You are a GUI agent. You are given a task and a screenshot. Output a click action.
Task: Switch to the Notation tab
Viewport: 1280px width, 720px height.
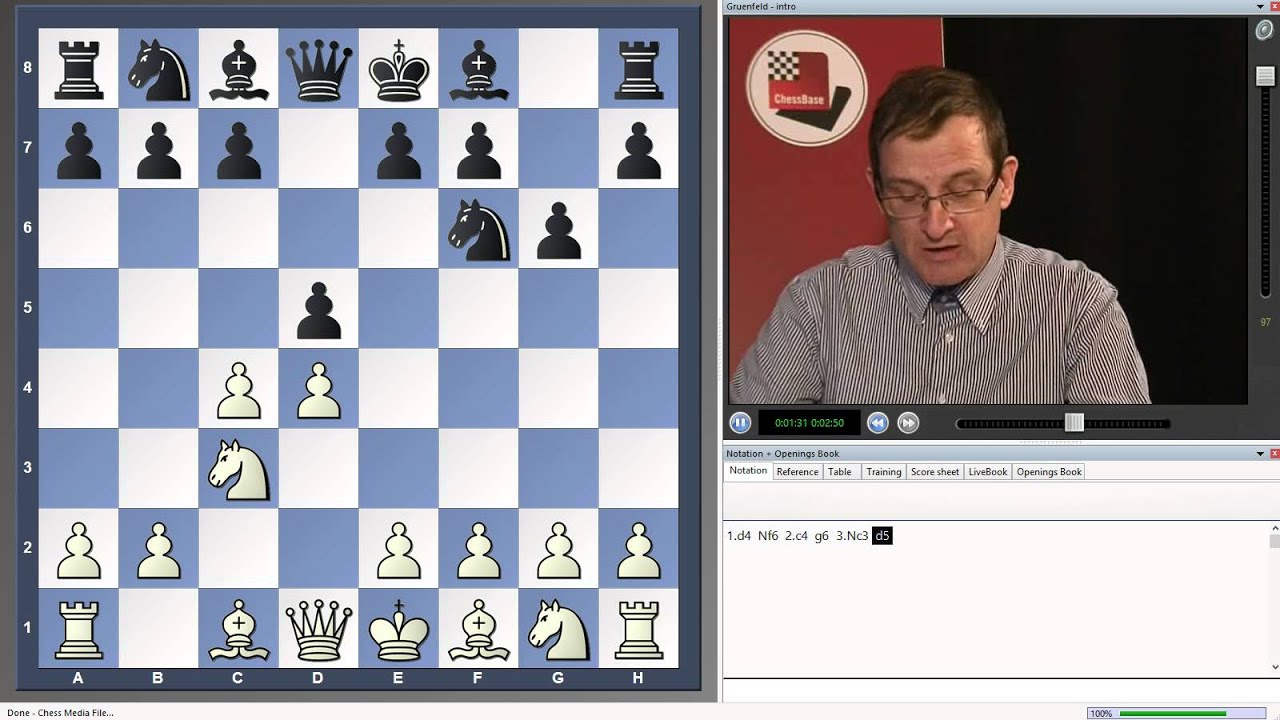(x=748, y=471)
